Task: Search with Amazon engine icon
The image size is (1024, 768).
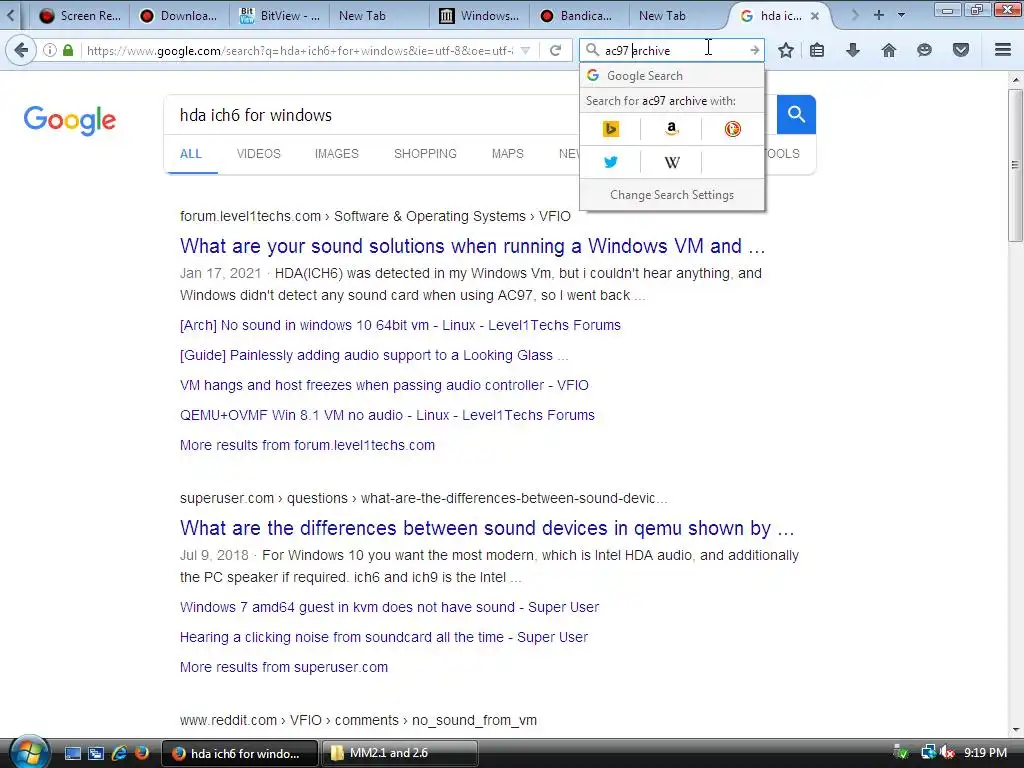Action: (672, 129)
